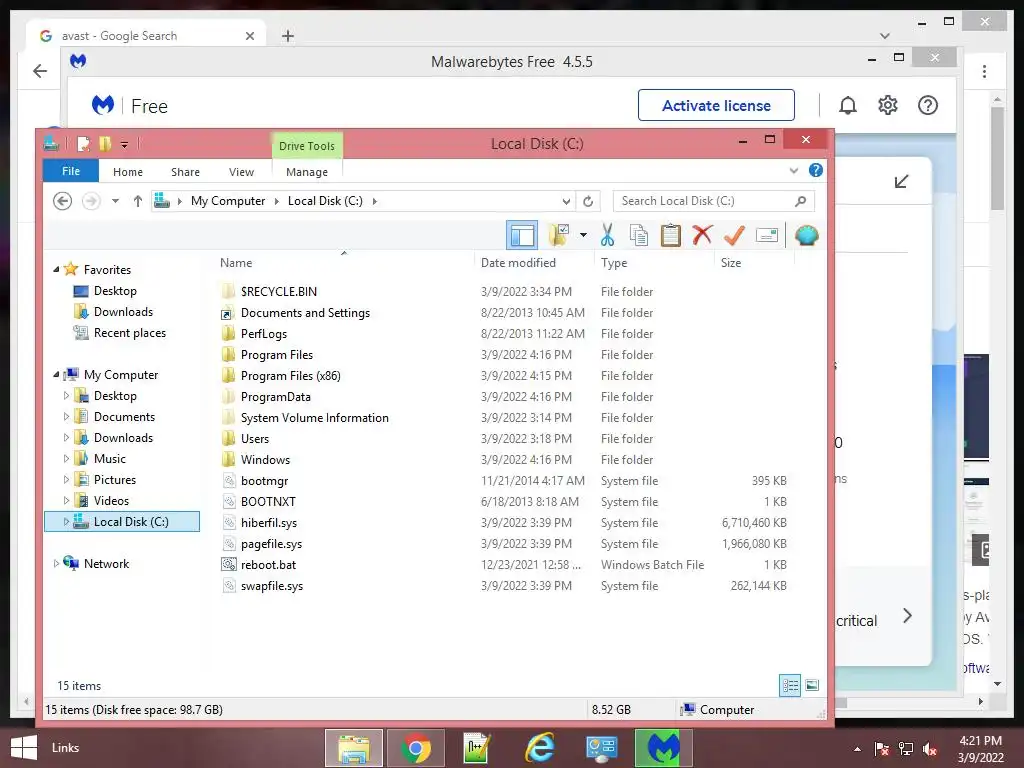Click the Cut scissors icon in Explorer toolbar
Screen dimensions: 1024x768
(607, 235)
